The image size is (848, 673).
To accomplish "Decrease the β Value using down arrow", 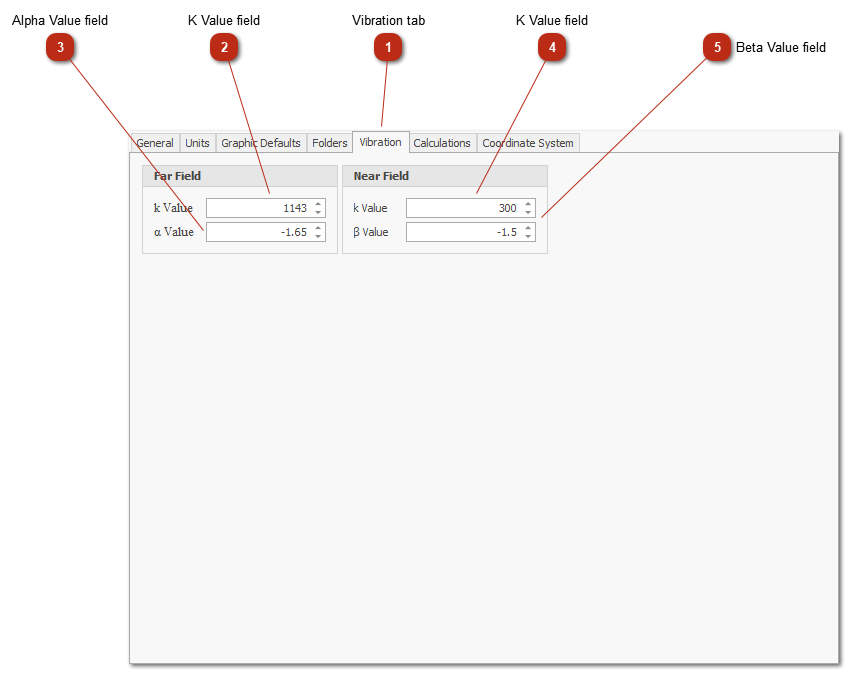I will 528,237.
